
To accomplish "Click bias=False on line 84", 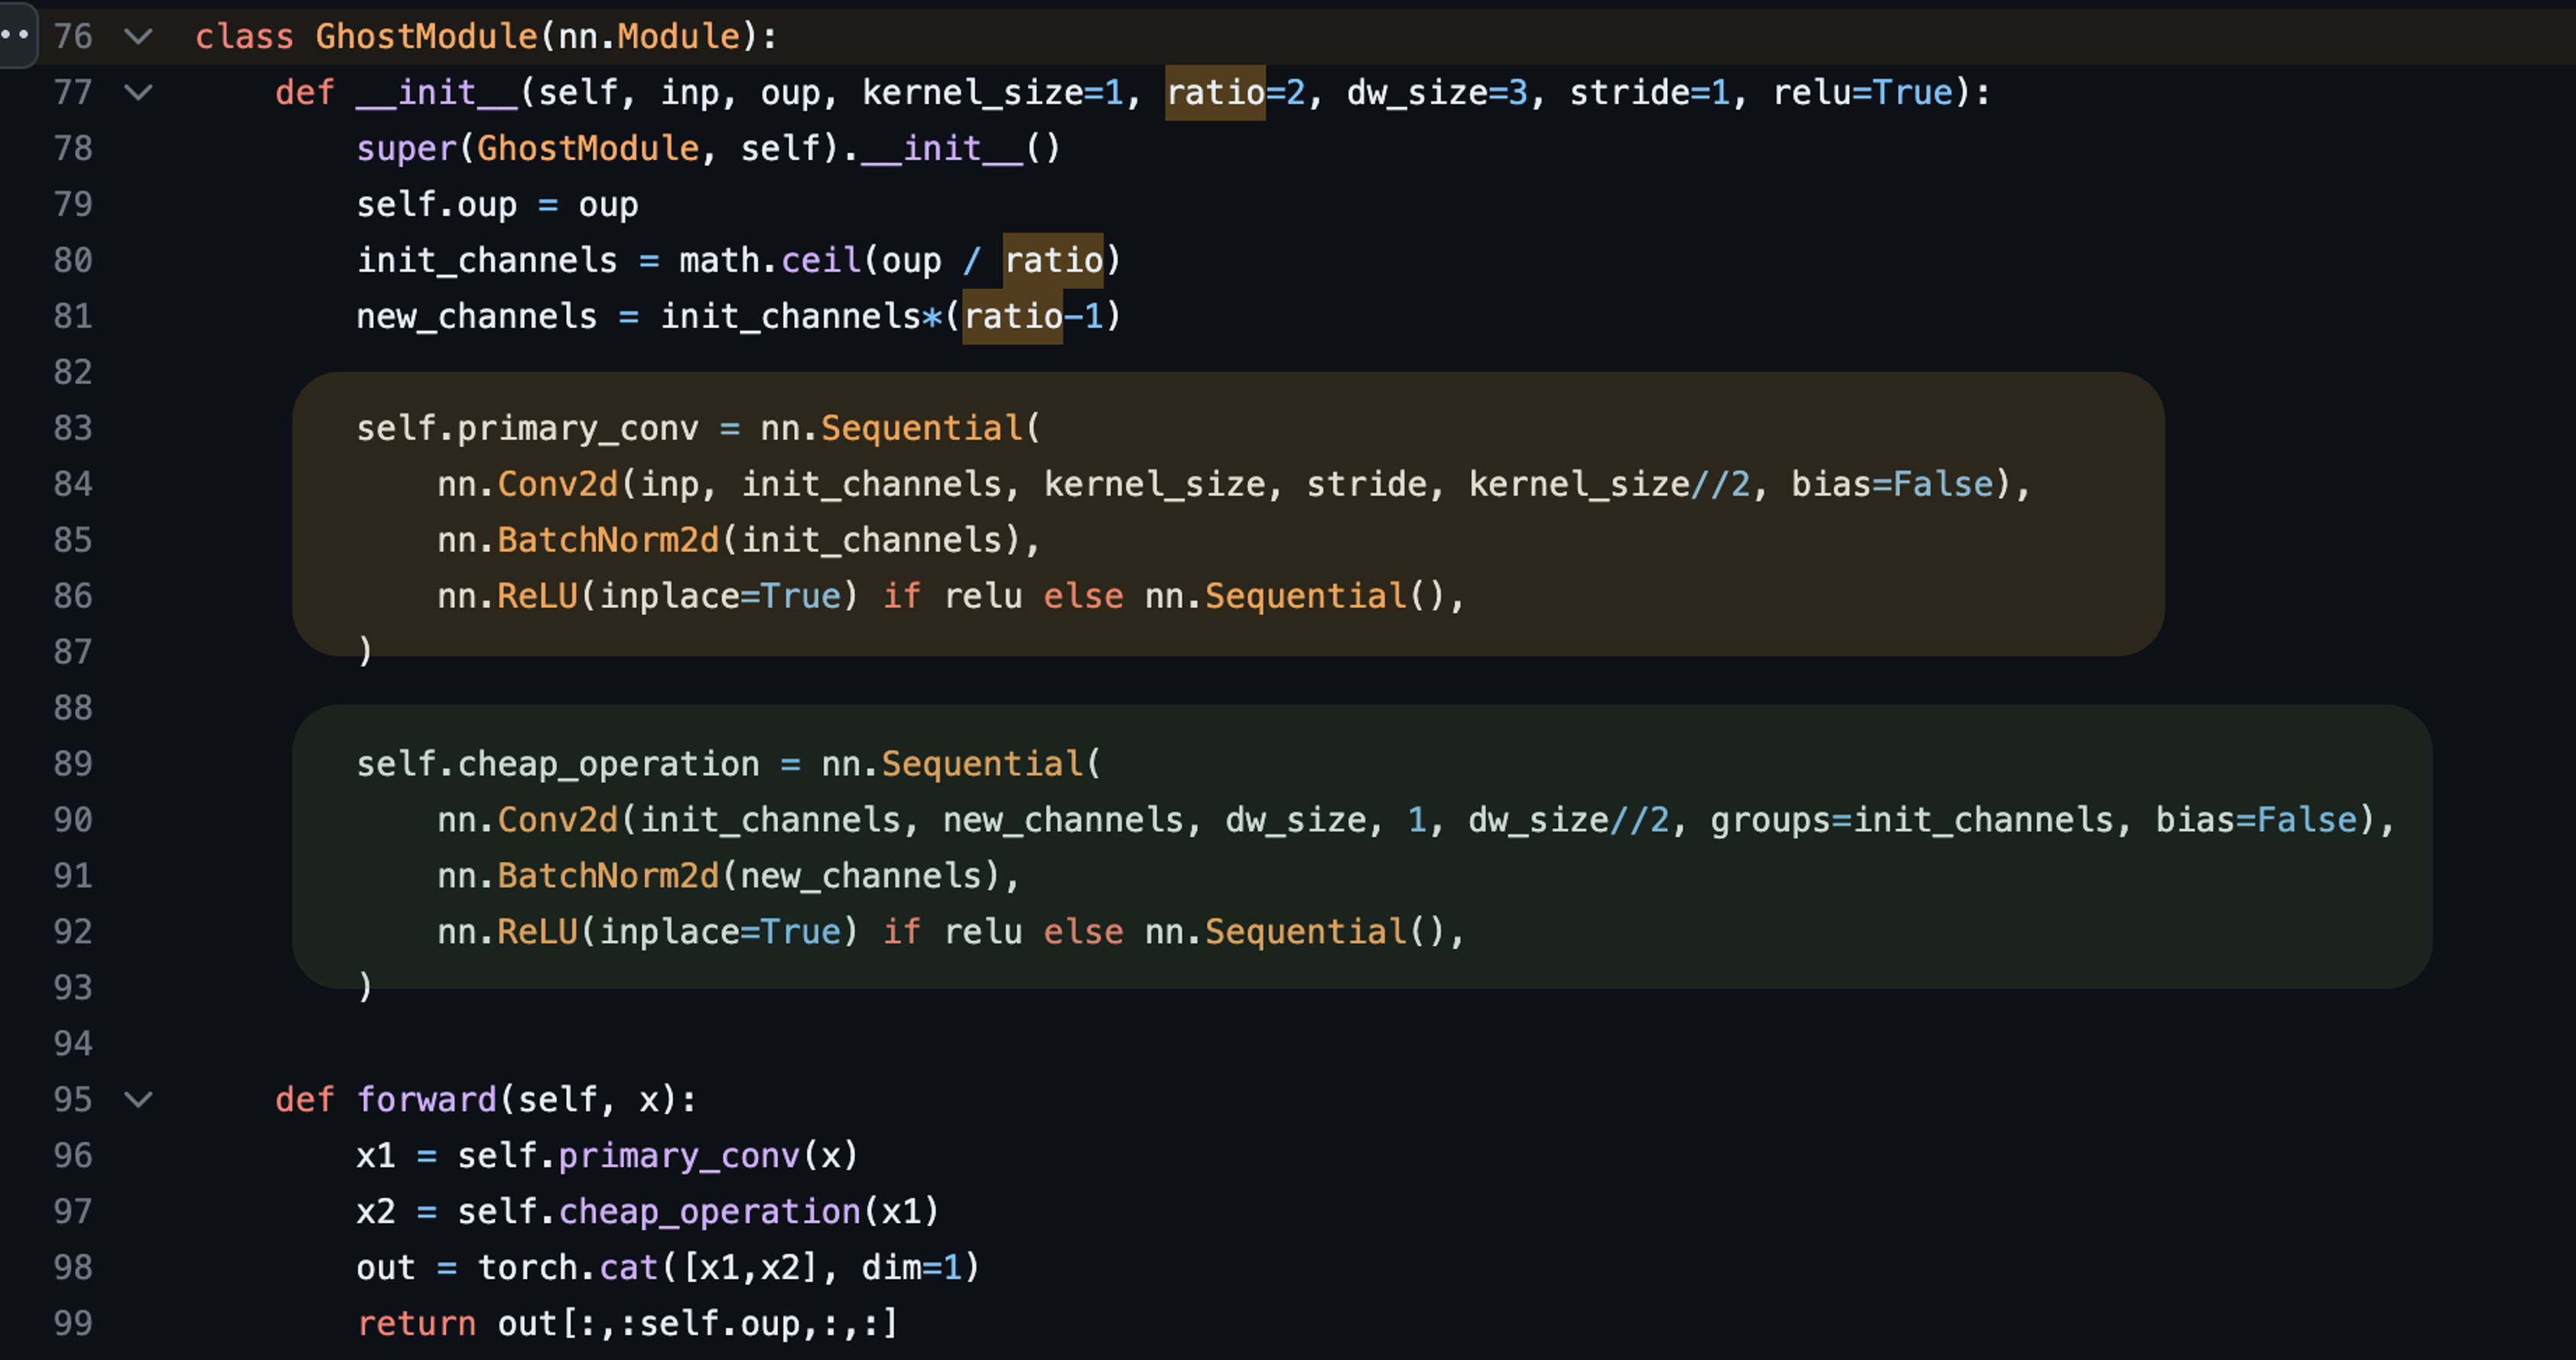I will click(x=1893, y=485).
